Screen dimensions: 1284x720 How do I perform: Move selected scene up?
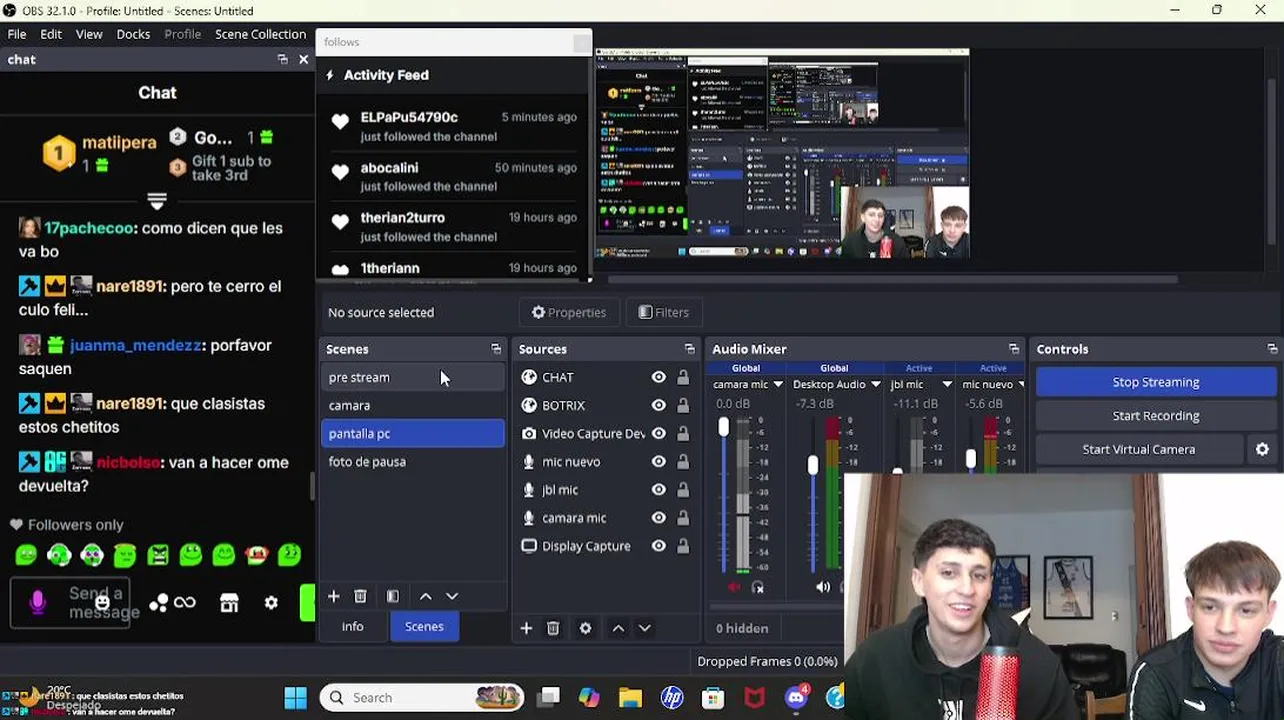point(426,596)
